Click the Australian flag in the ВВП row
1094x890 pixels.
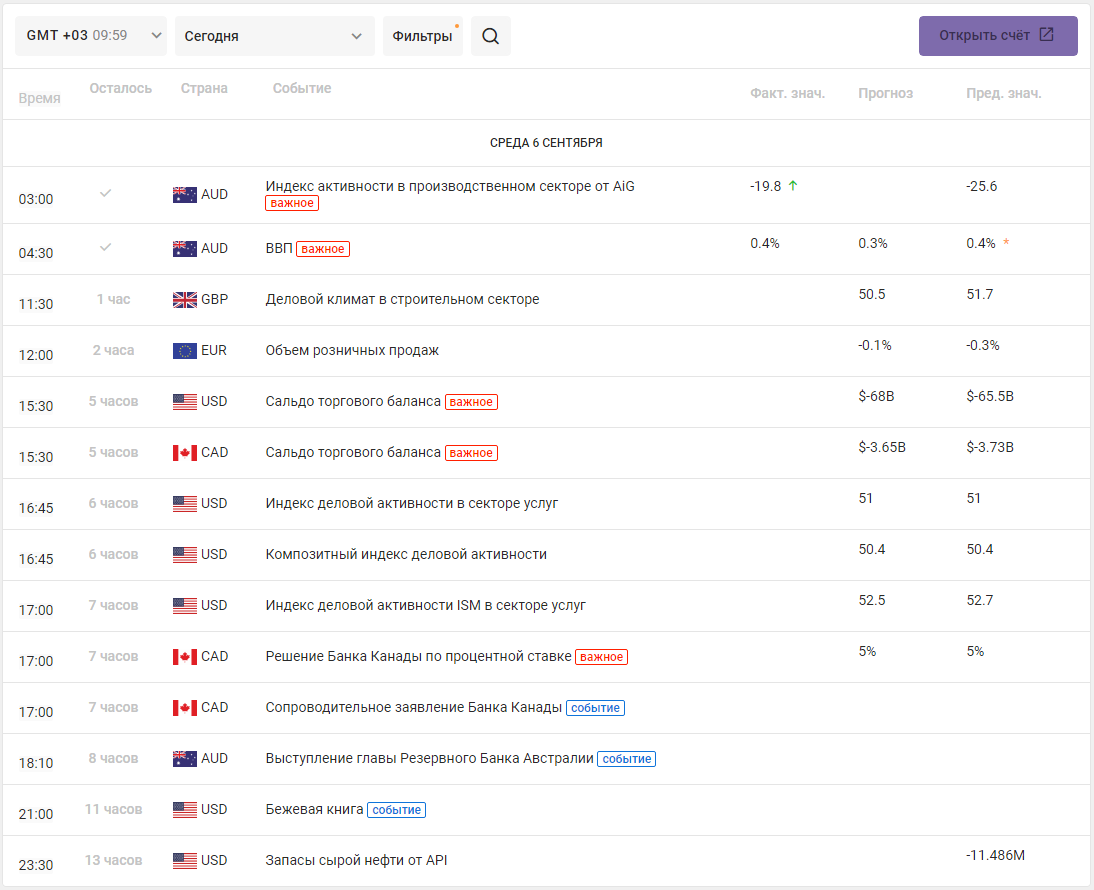[185, 248]
